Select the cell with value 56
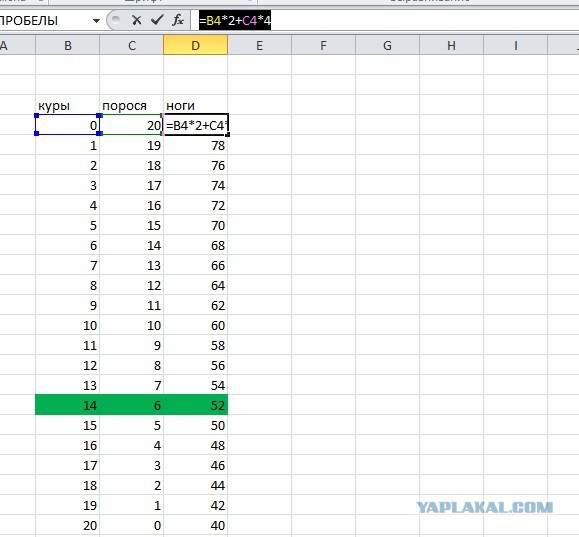 pos(196,365)
